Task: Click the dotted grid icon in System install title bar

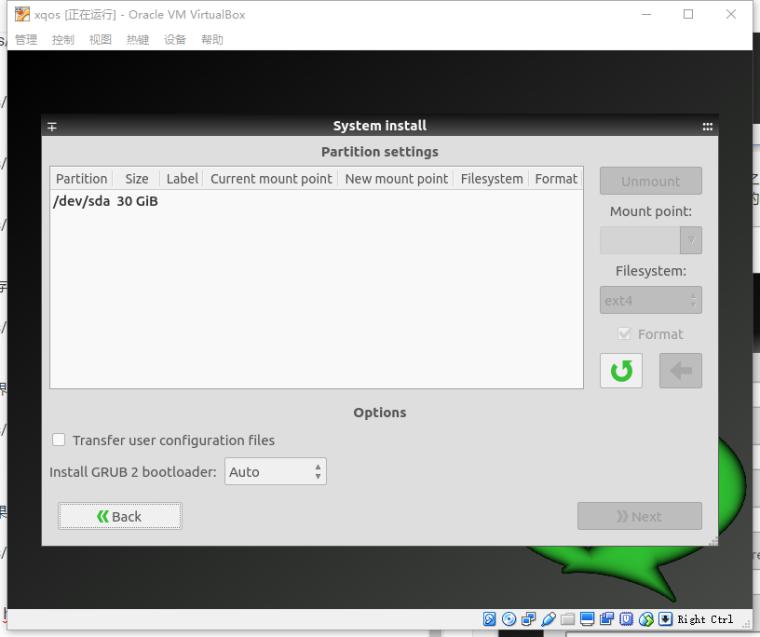Action: 707,127
